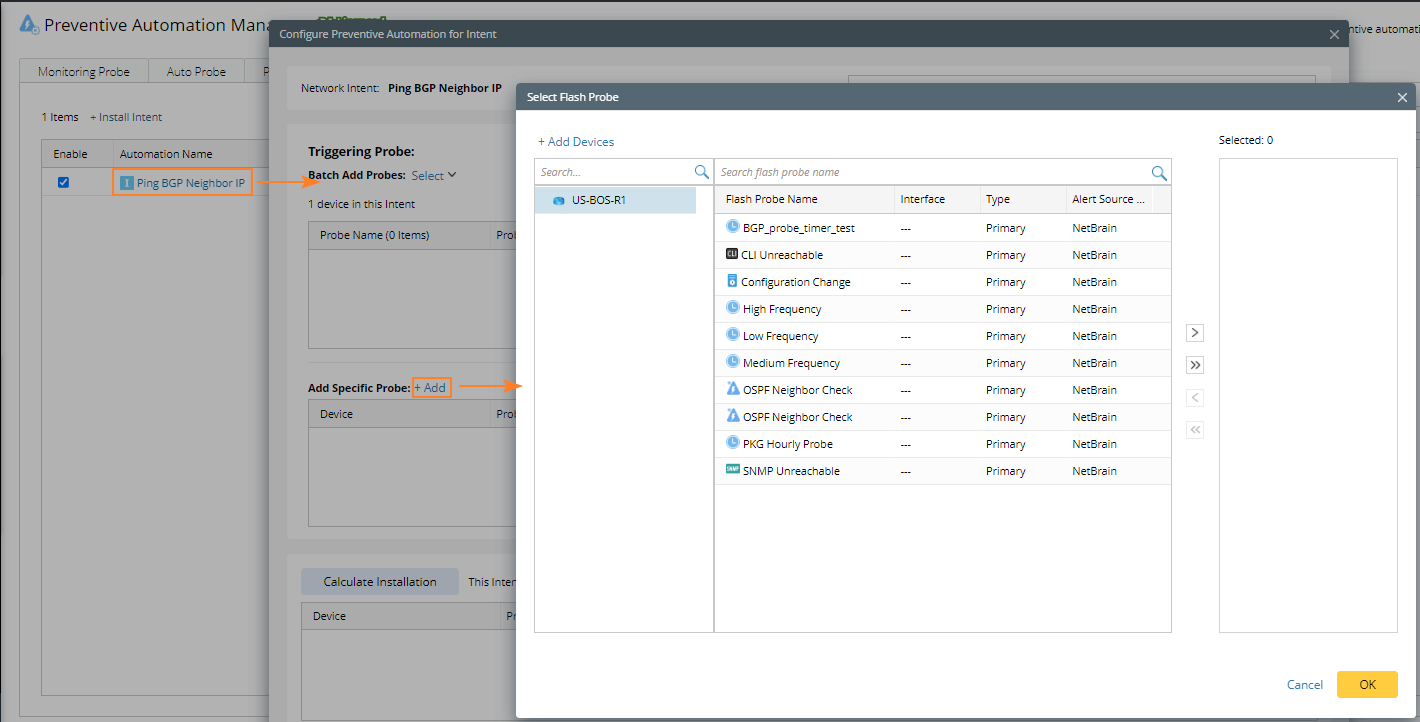Click the CLI Unreachable probe icon
The image size is (1420, 722).
click(x=732, y=255)
